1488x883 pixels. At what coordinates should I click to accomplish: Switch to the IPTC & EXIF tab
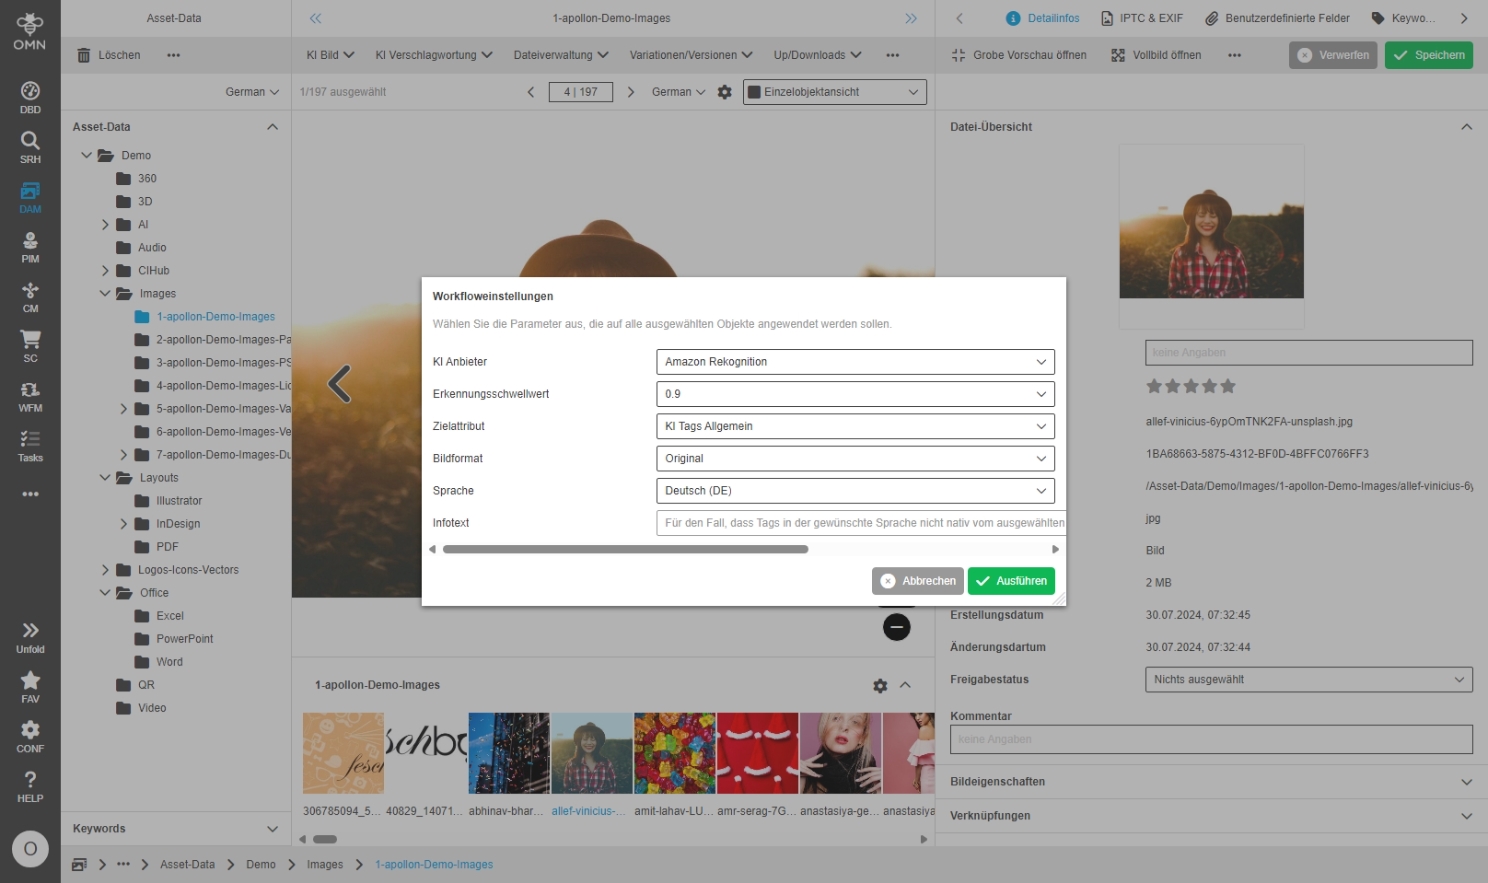[1141, 18]
